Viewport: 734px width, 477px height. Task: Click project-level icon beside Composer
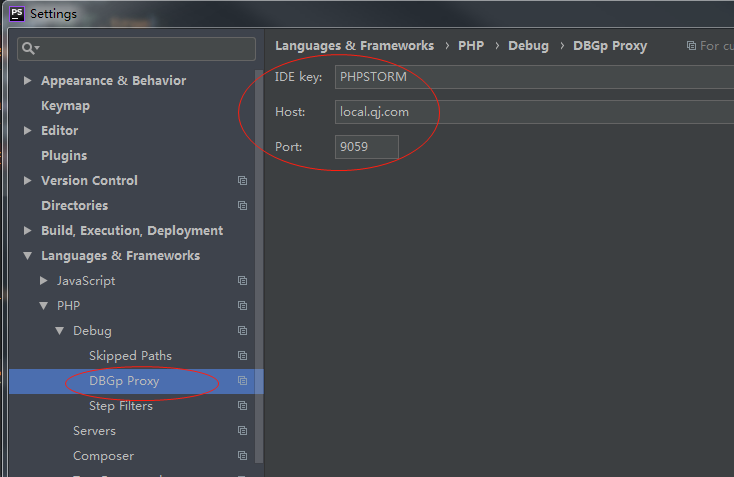pyautogui.click(x=242, y=455)
